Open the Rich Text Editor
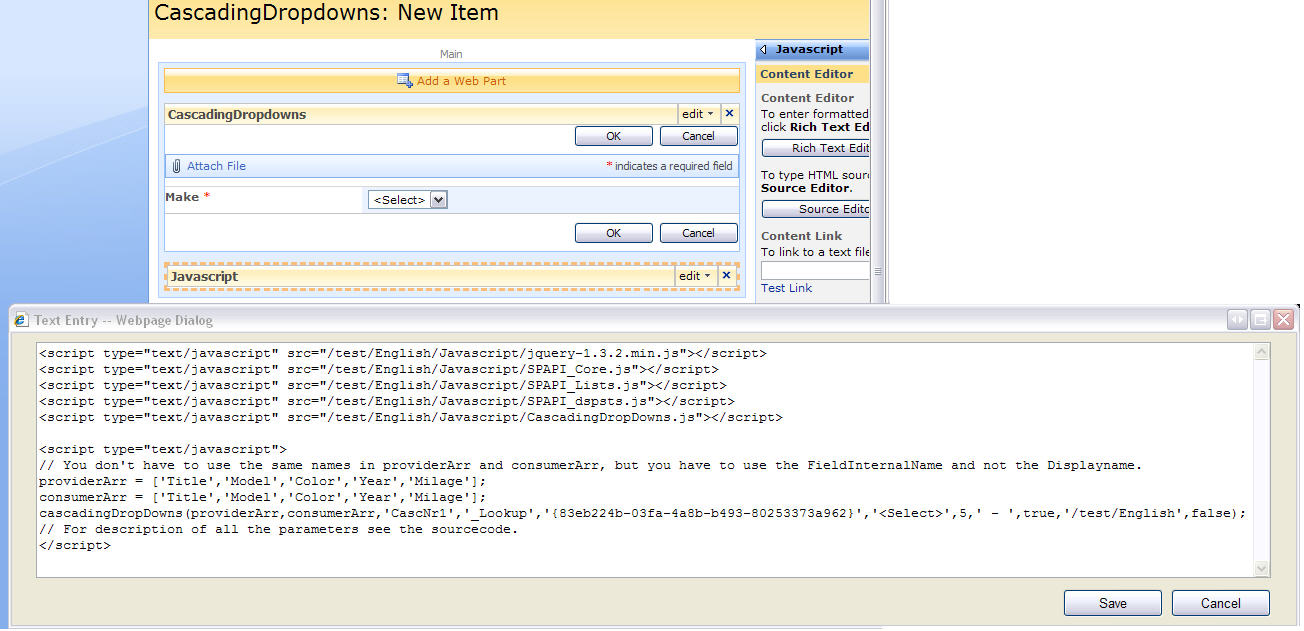1304x631 pixels. 815,148
